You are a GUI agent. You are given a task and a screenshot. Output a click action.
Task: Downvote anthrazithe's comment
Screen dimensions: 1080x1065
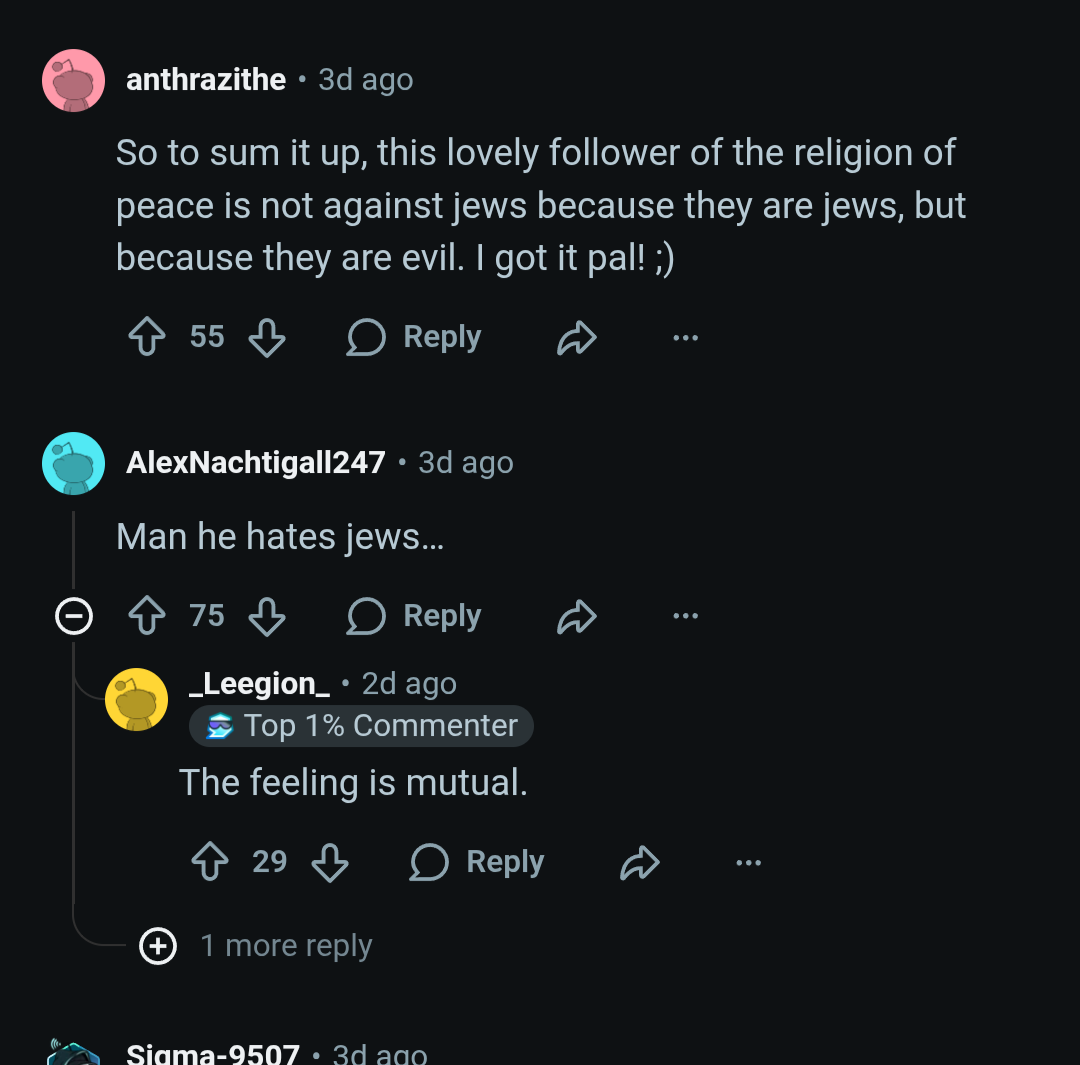267,337
